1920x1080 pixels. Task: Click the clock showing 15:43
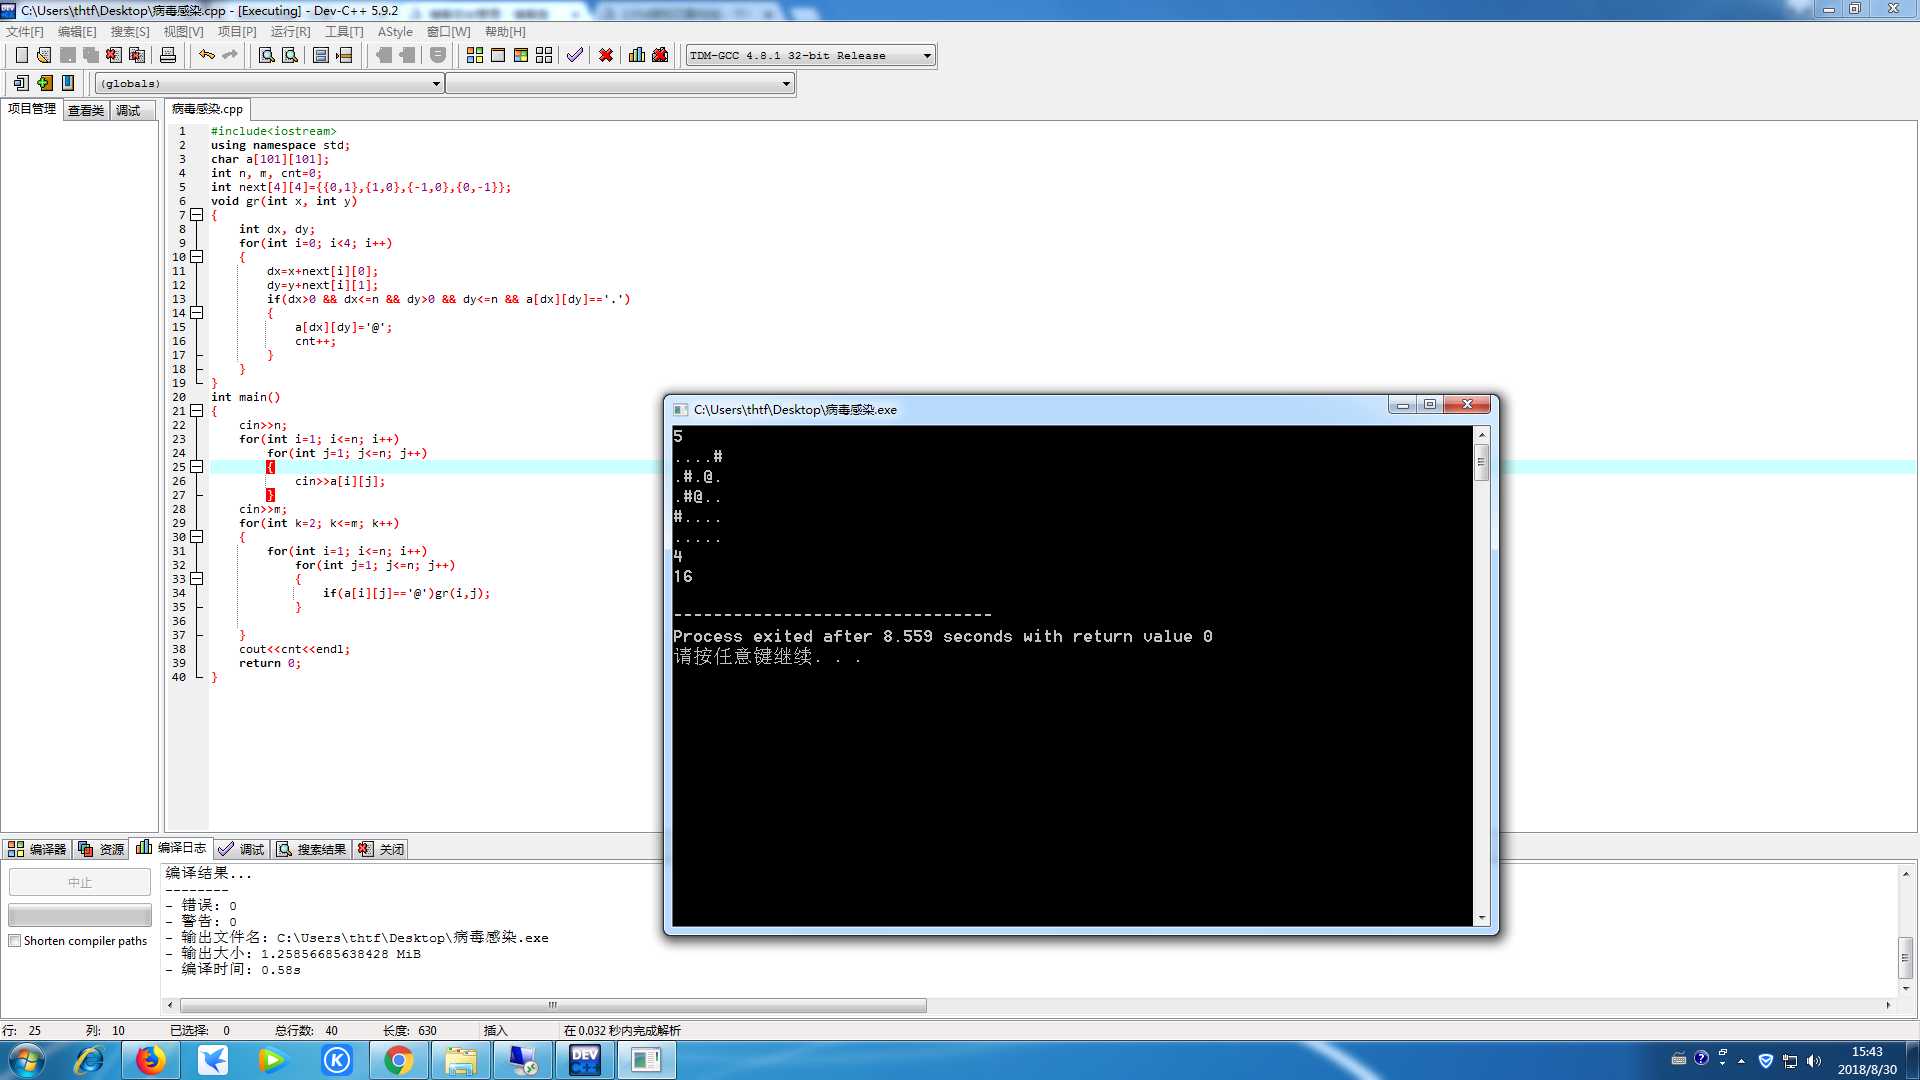[x=1867, y=1052]
